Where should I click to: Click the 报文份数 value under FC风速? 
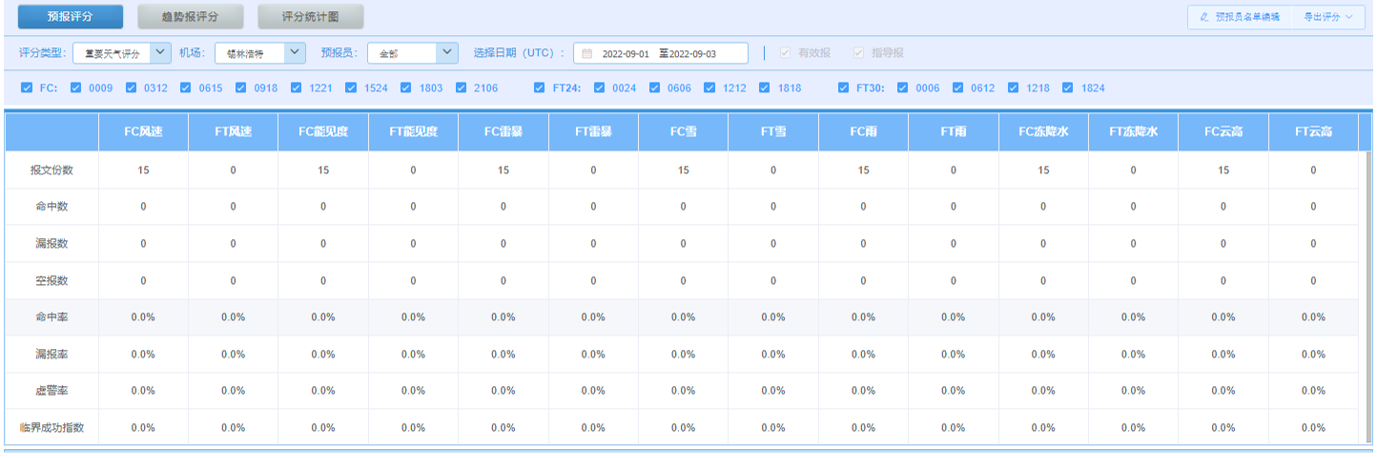point(143,170)
